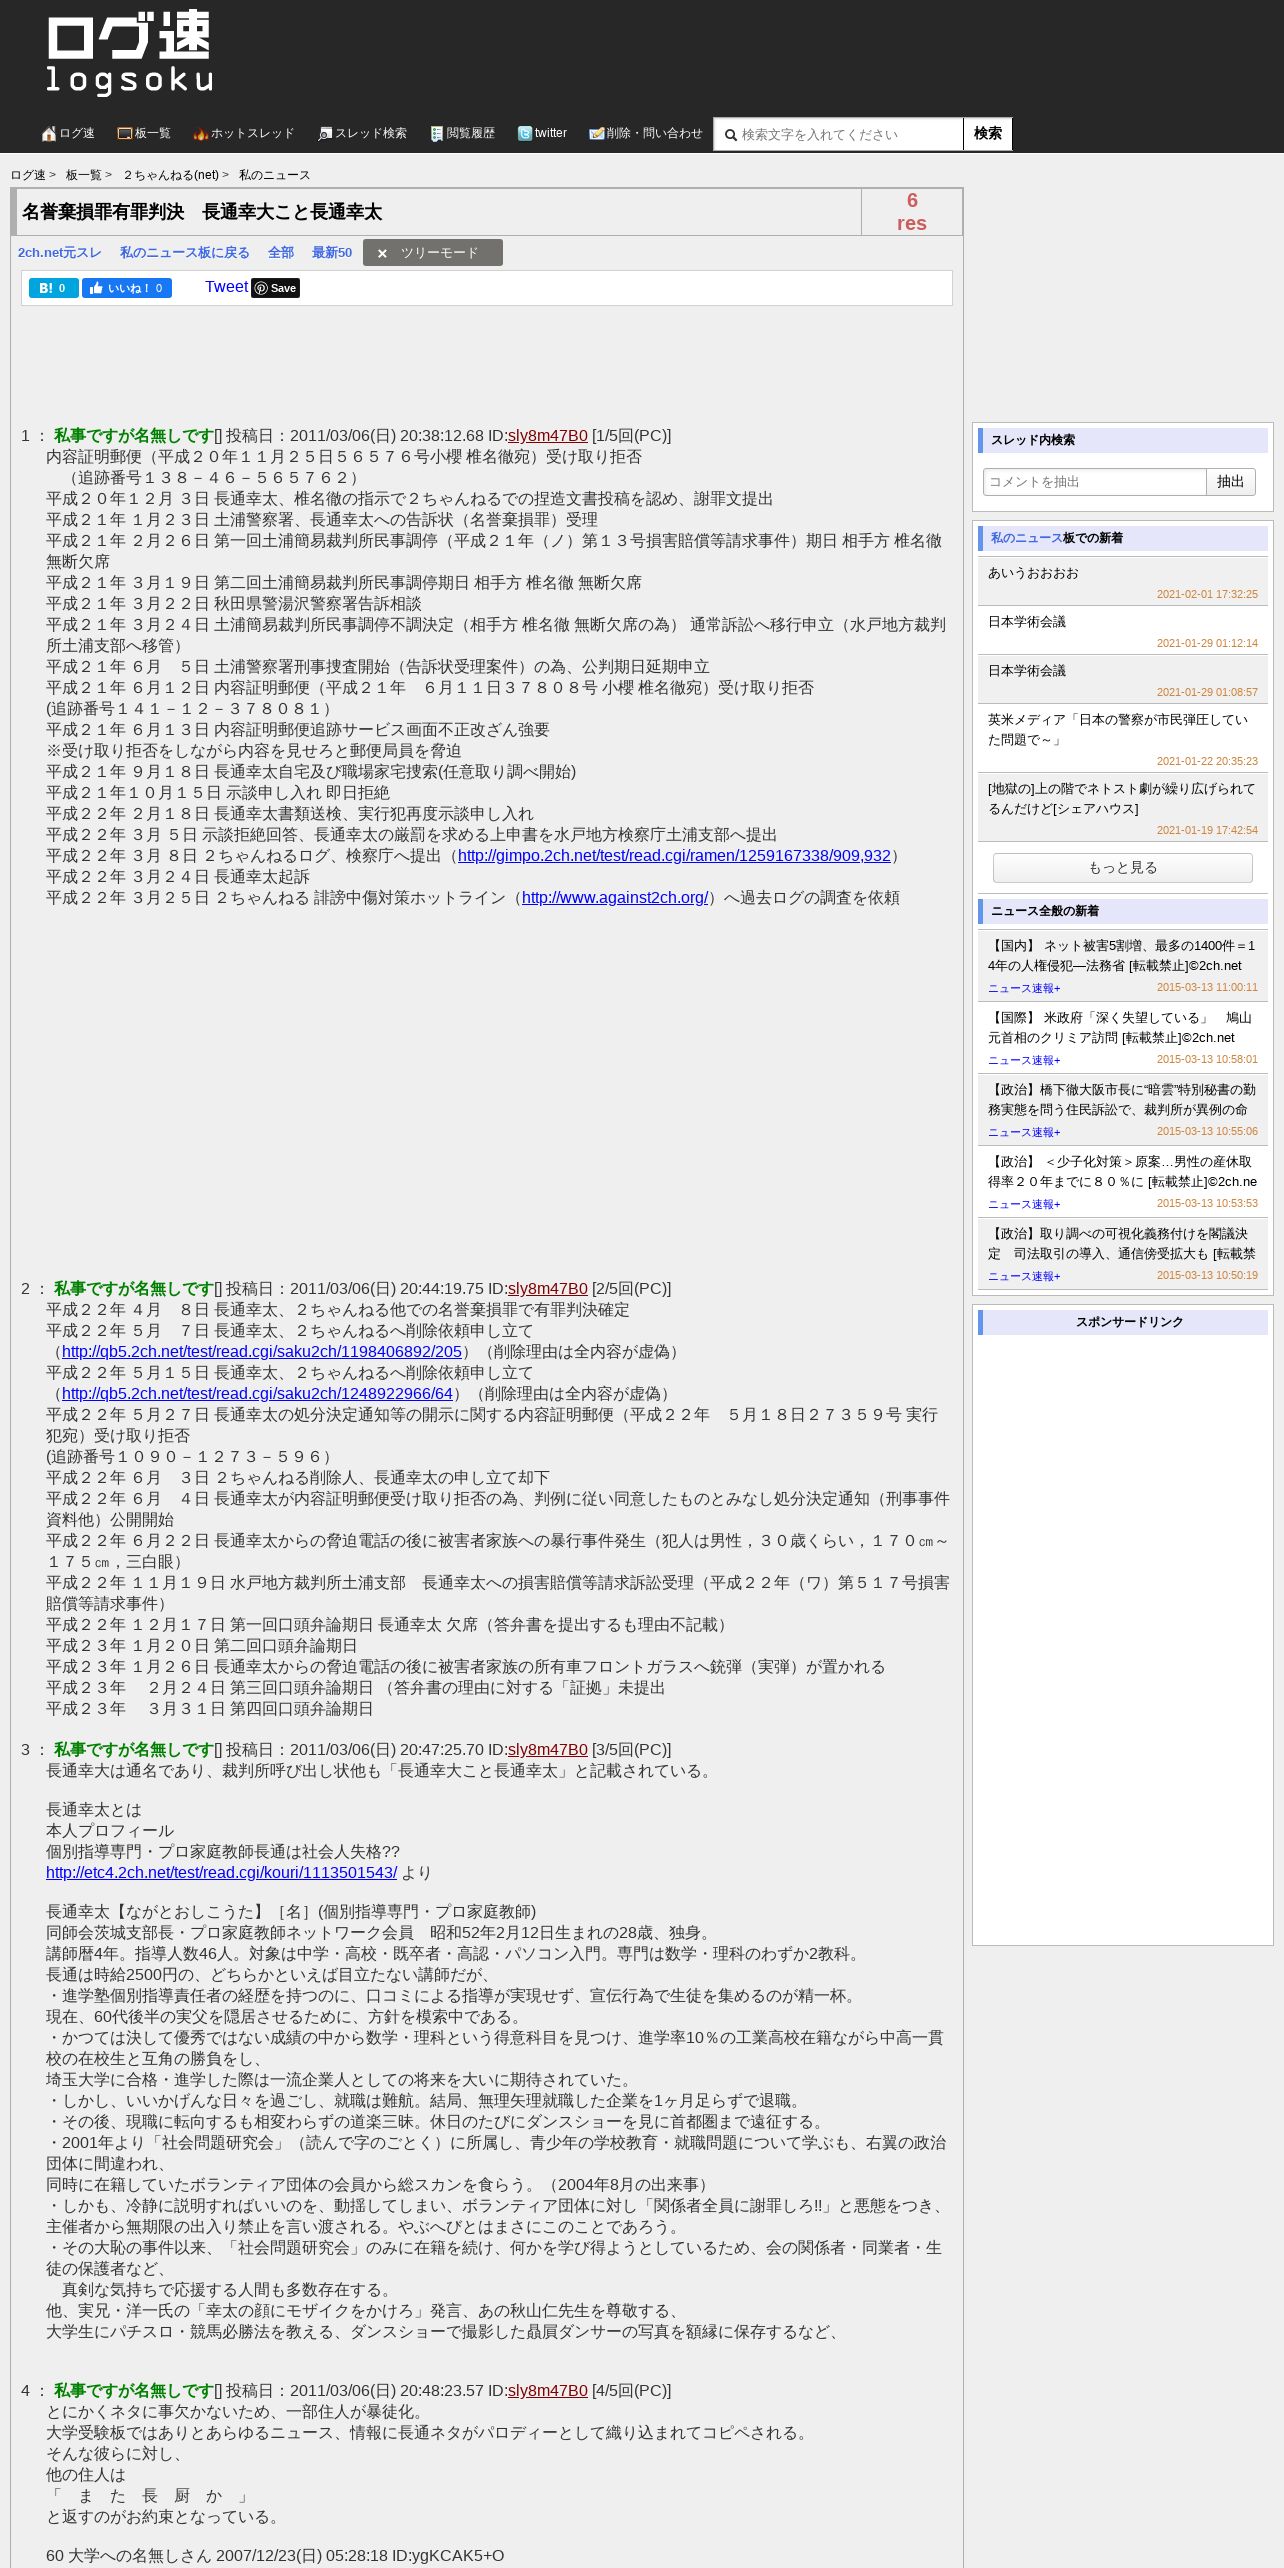Click the 検索 search button
This screenshot has height=2568, width=1284.
tap(988, 133)
